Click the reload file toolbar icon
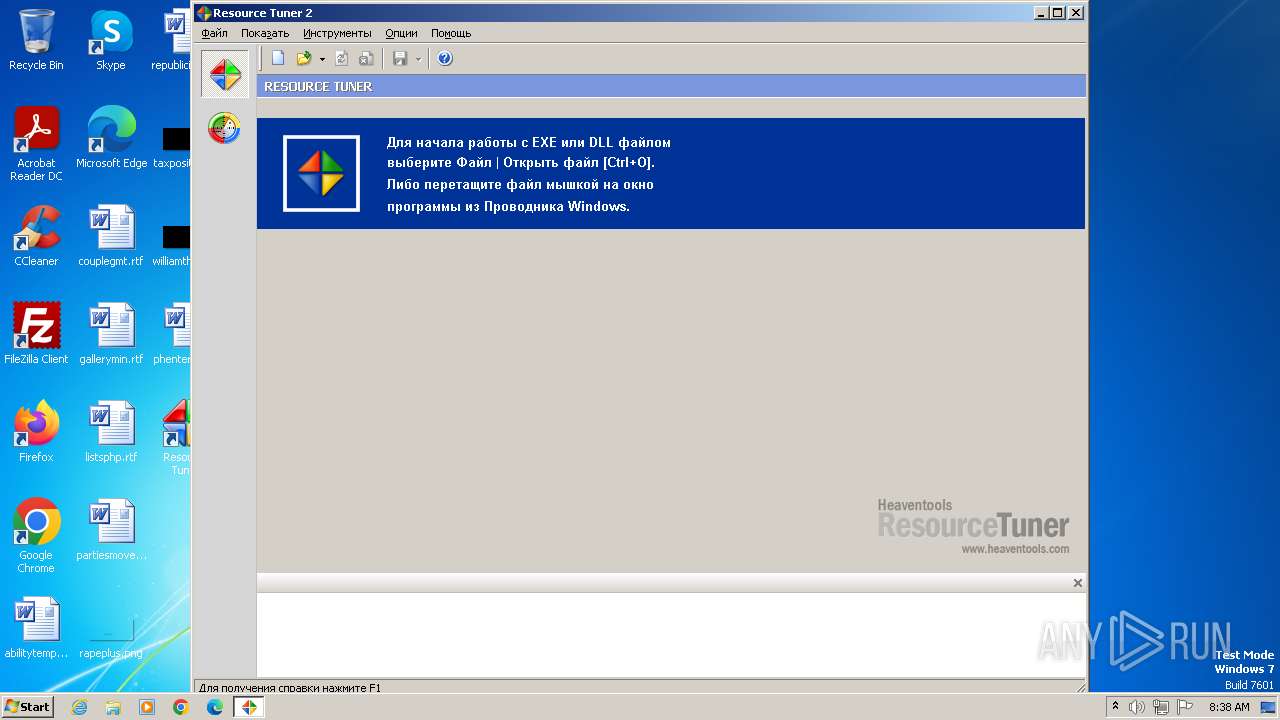The height and width of the screenshot is (720, 1280). click(x=342, y=59)
